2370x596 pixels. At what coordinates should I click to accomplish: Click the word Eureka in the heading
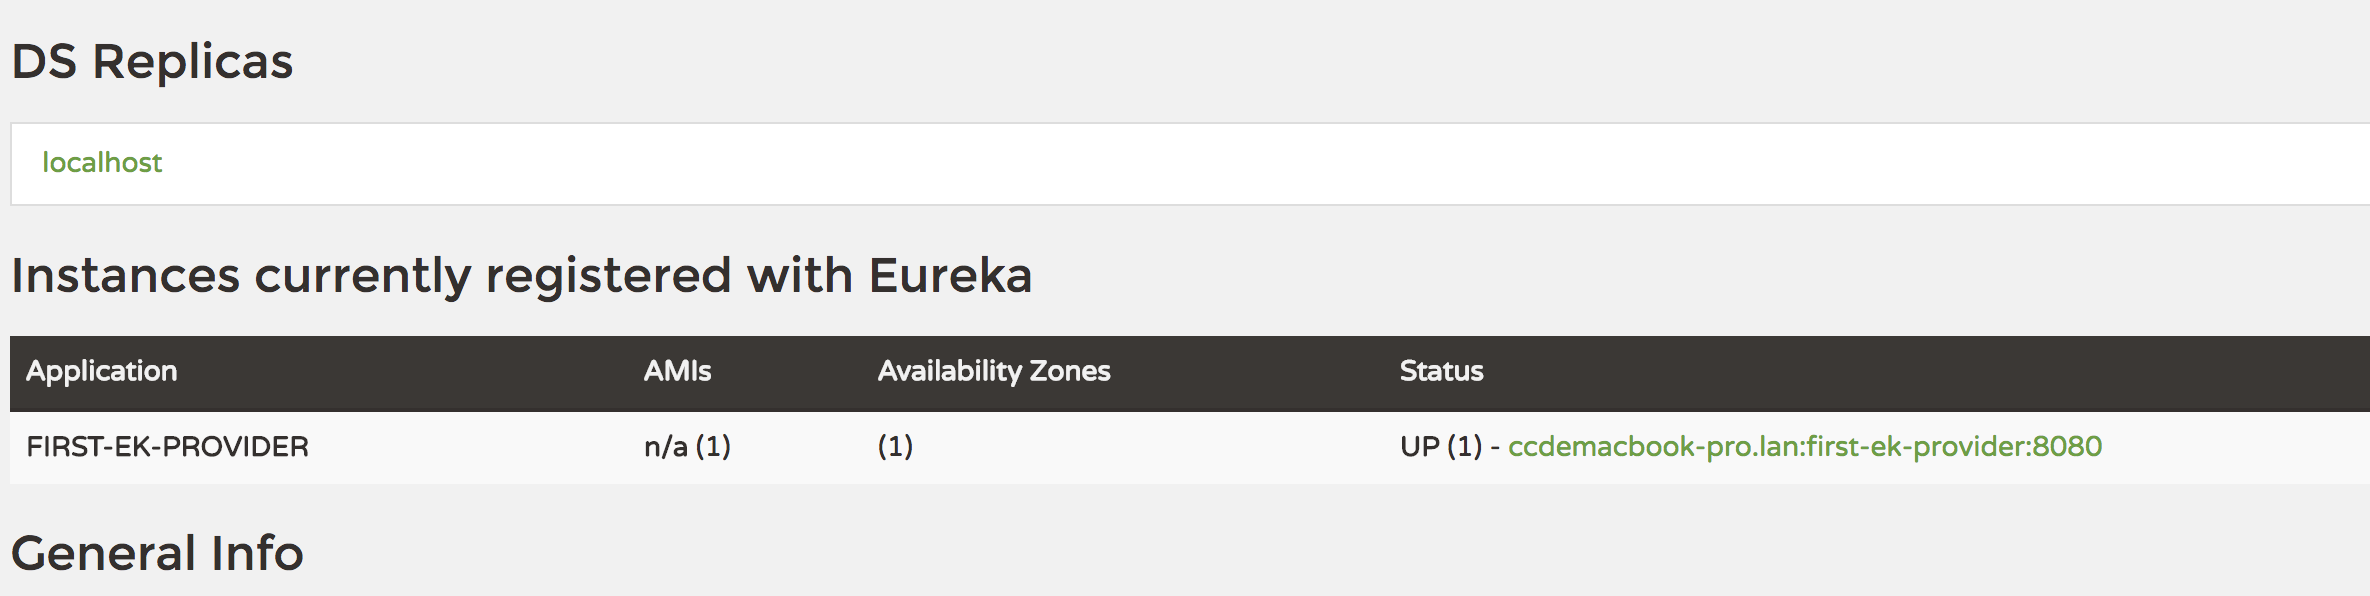pos(949,275)
